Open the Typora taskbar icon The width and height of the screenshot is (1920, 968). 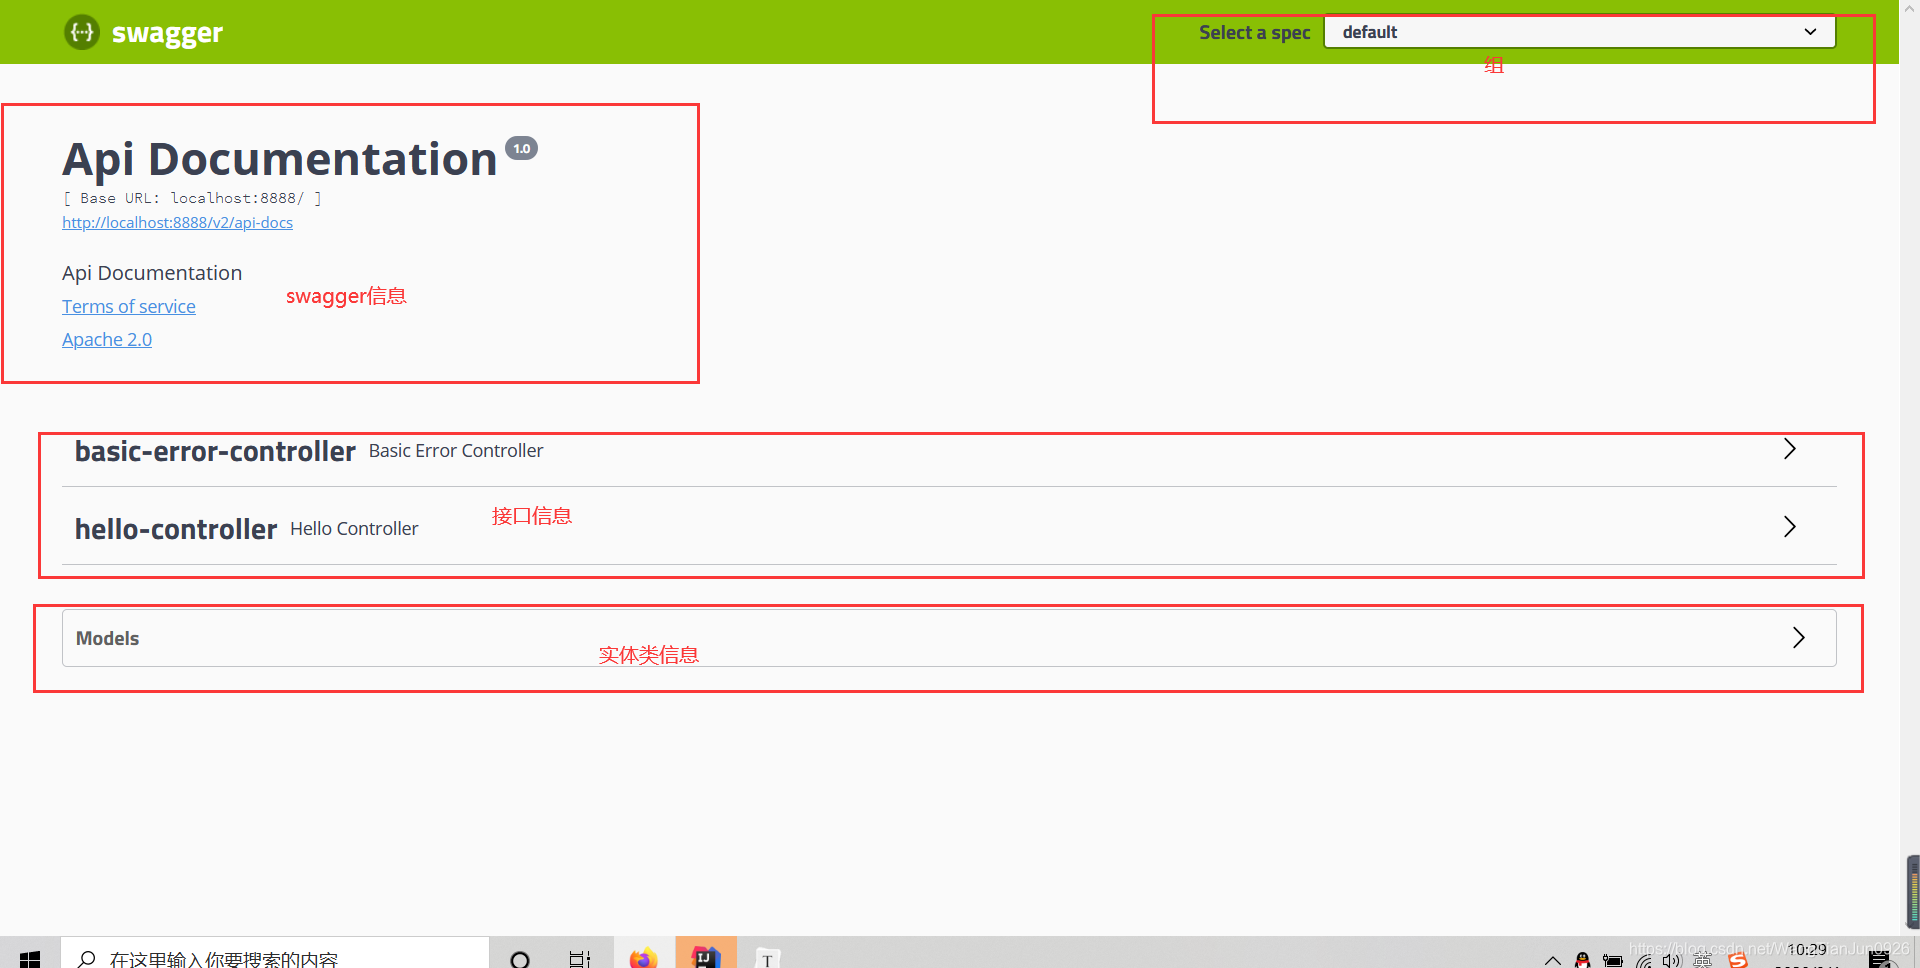click(x=767, y=958)
